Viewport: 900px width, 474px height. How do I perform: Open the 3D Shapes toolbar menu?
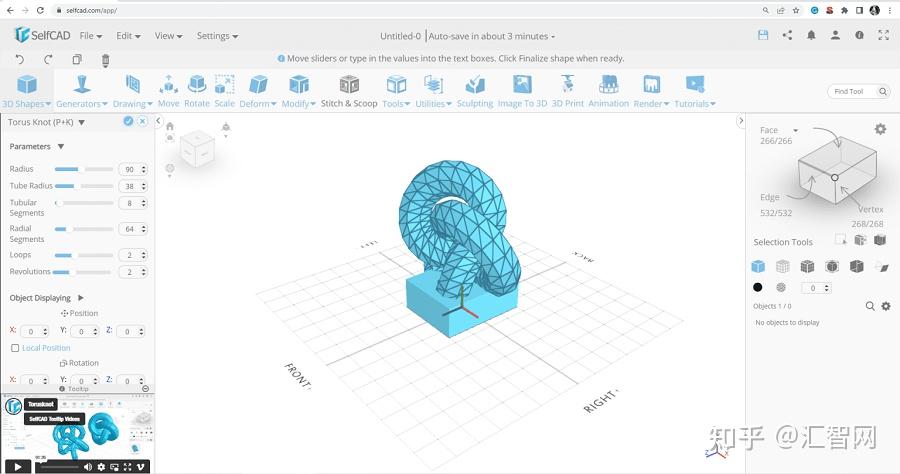click(x=26, y=91)
